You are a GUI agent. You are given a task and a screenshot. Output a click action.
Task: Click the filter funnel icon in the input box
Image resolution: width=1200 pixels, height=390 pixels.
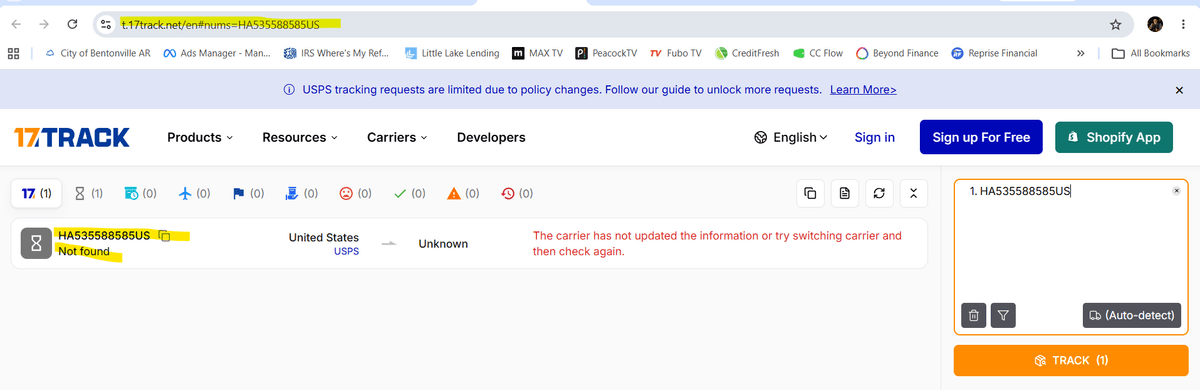(1003, 316)
